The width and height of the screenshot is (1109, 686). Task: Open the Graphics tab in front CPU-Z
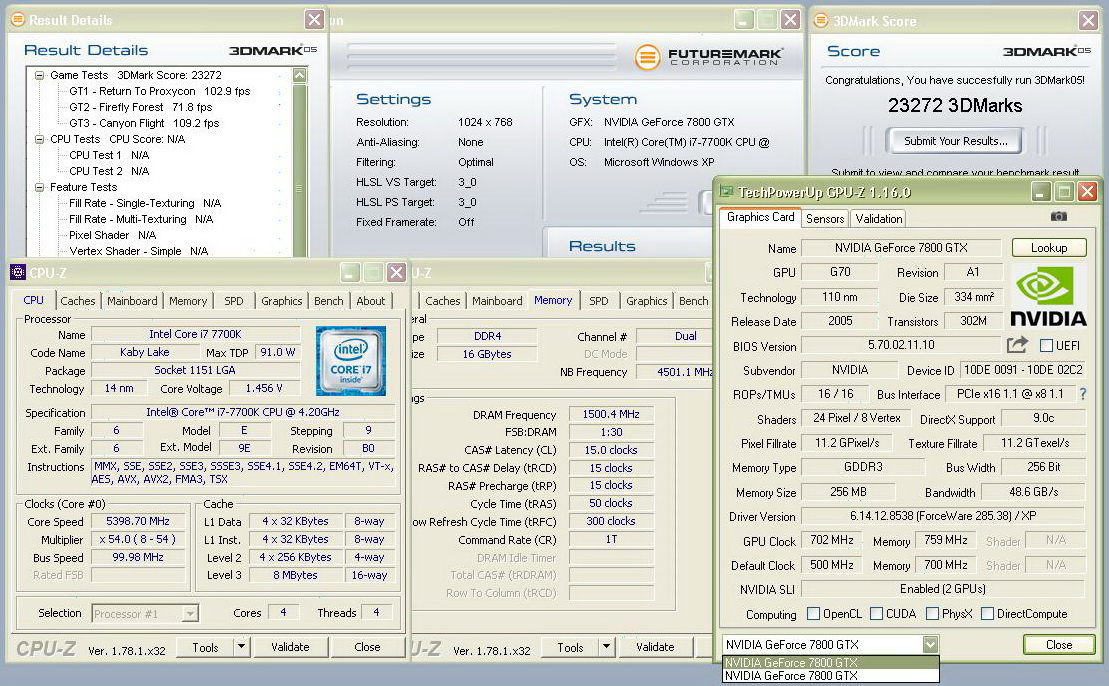point(281,301)
